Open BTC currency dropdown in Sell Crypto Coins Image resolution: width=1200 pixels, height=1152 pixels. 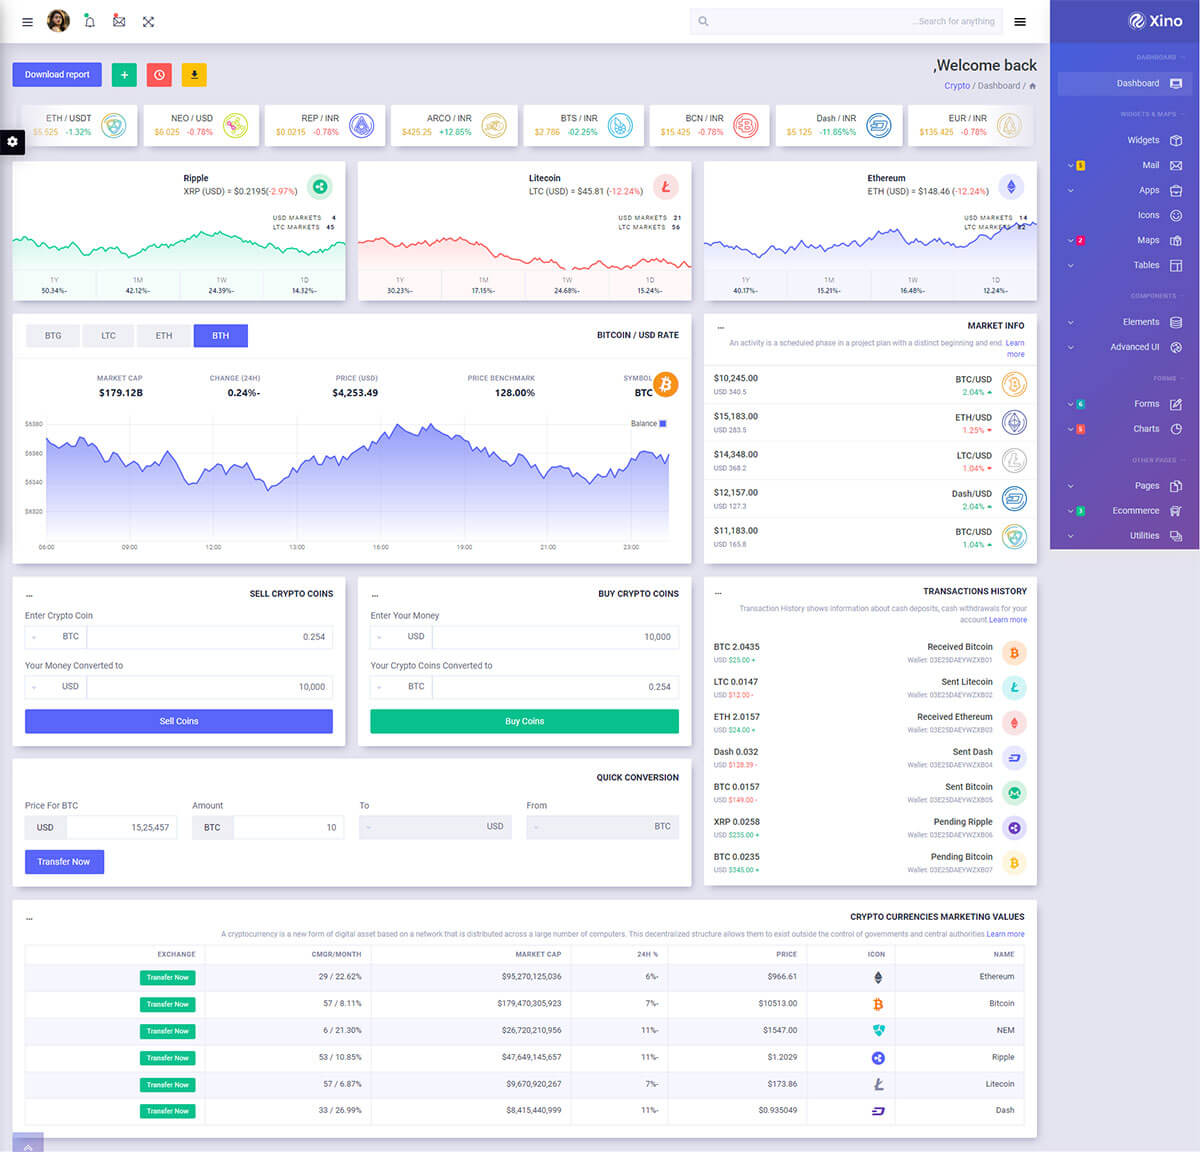click(x=56, y=637)
